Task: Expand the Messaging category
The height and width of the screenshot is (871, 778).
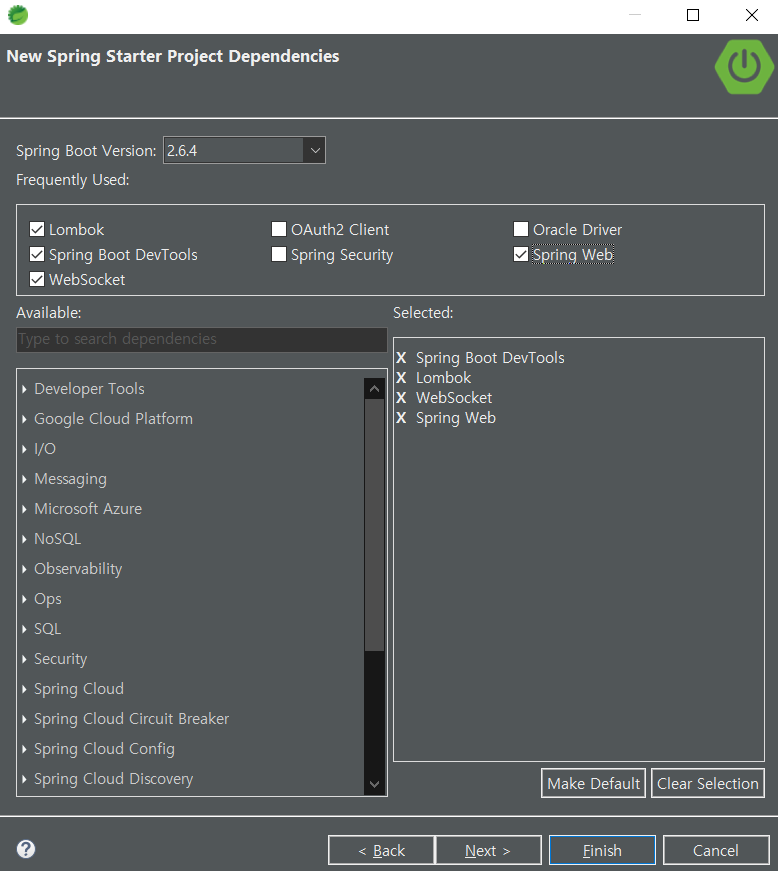Action: coord(24,479)
